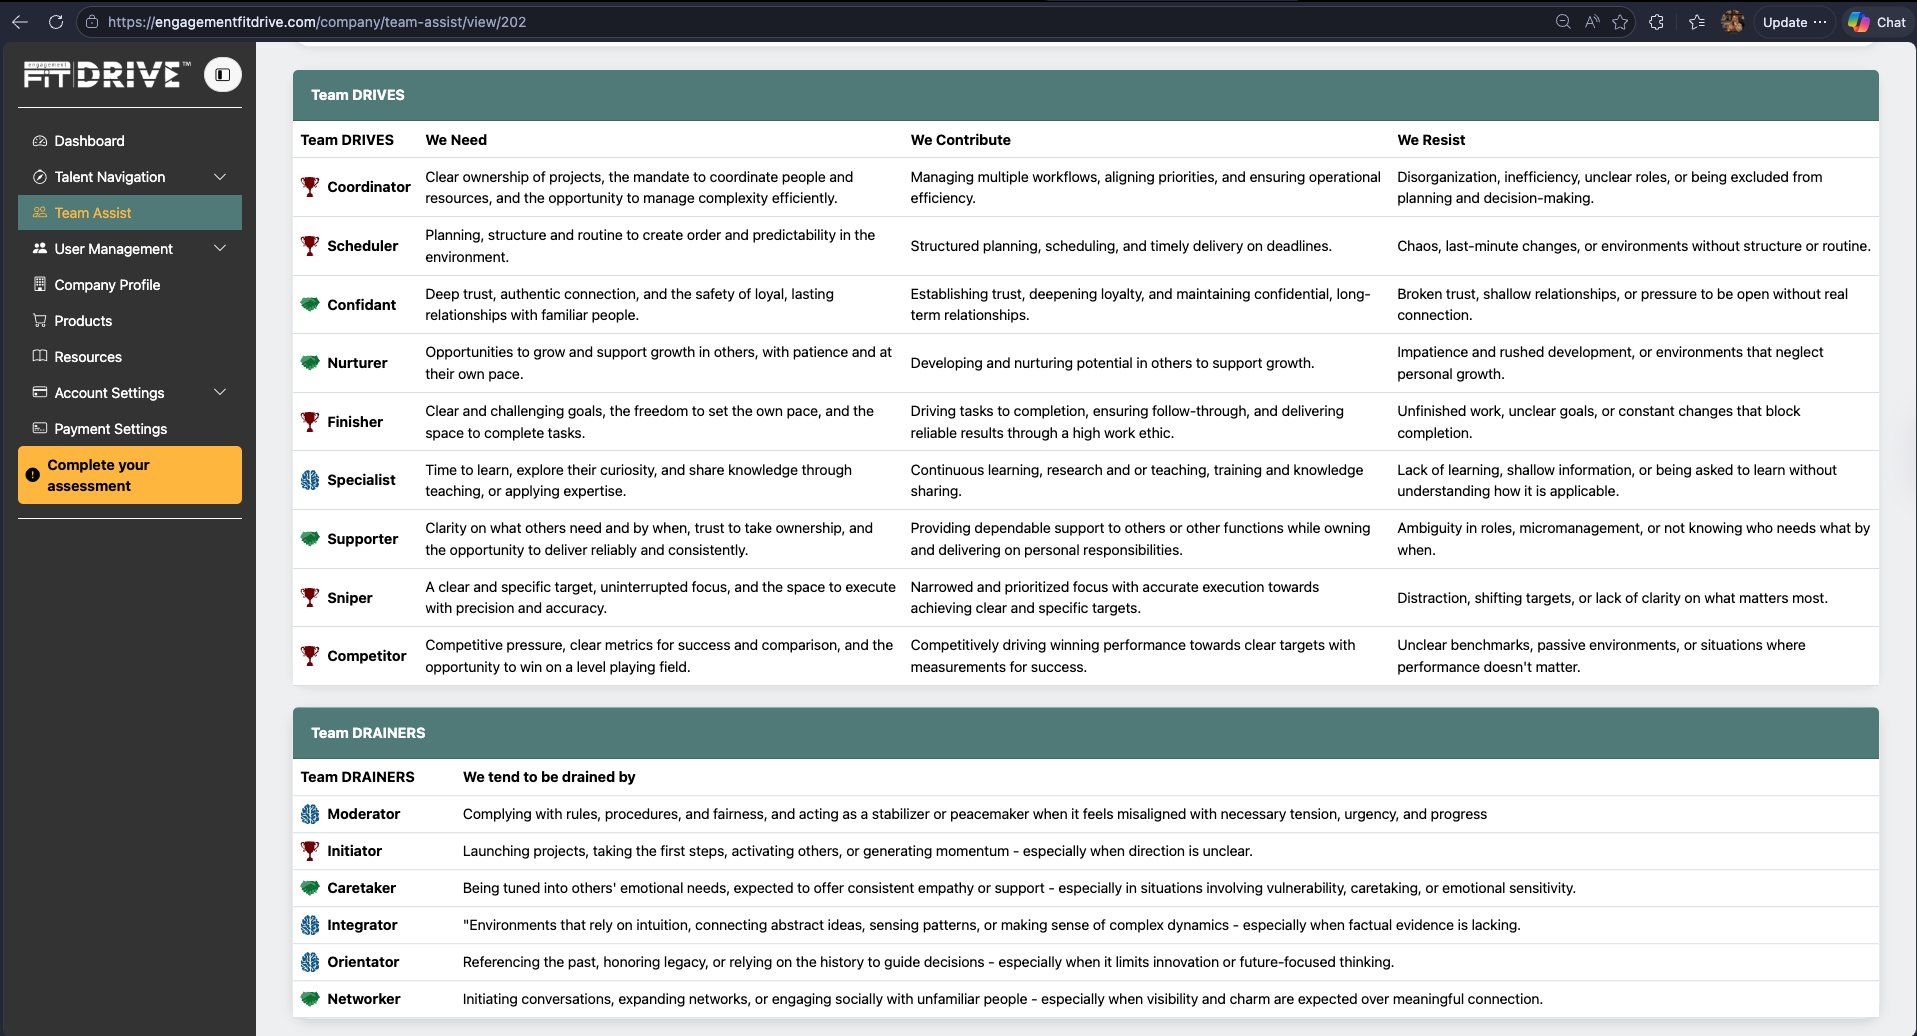Bookmark this page with the star icon

[x=1621, y=22]
